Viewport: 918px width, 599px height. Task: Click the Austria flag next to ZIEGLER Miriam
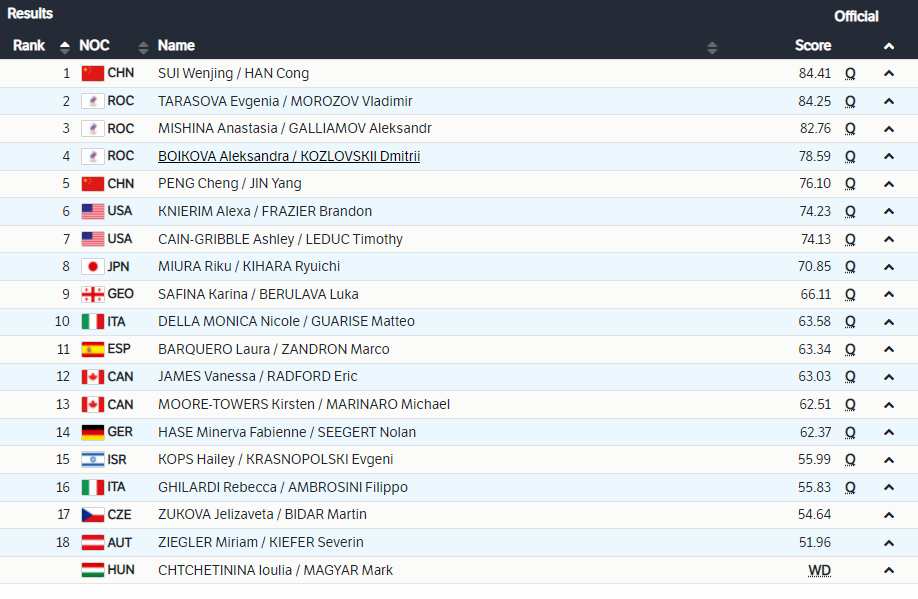pyautogui.click(x=92, y=542)
